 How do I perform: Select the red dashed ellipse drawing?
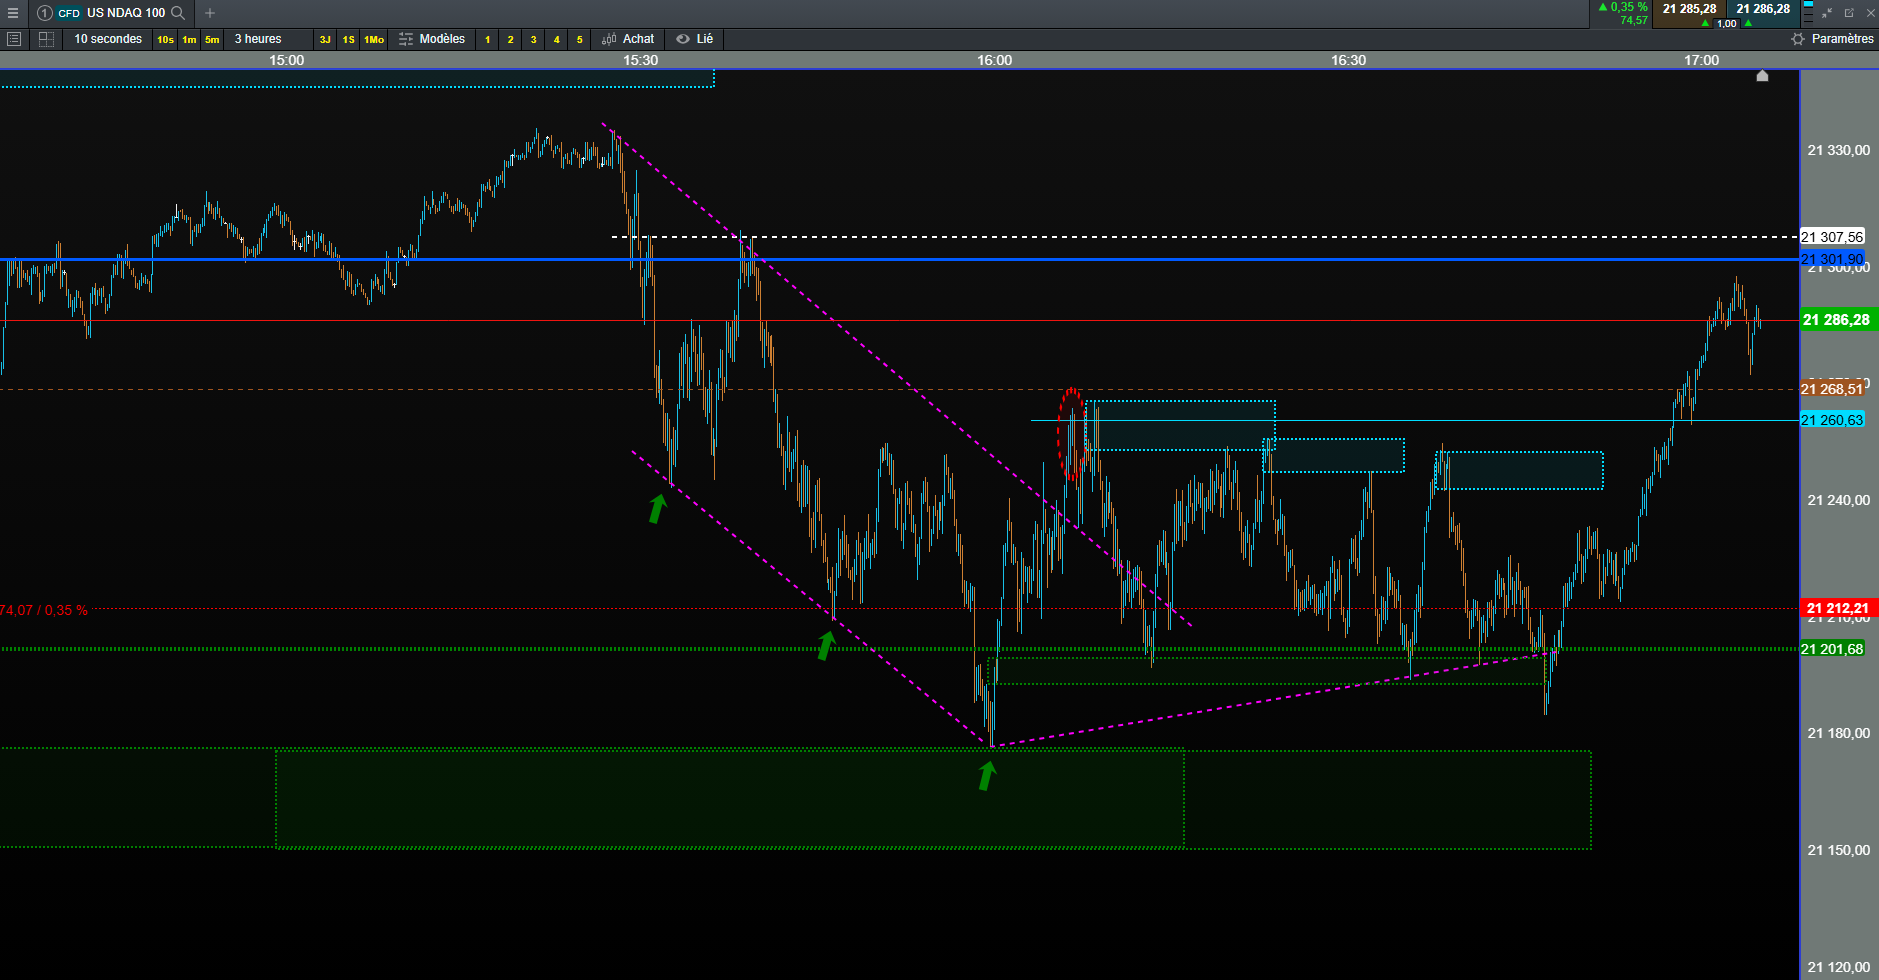[1071, 434]
